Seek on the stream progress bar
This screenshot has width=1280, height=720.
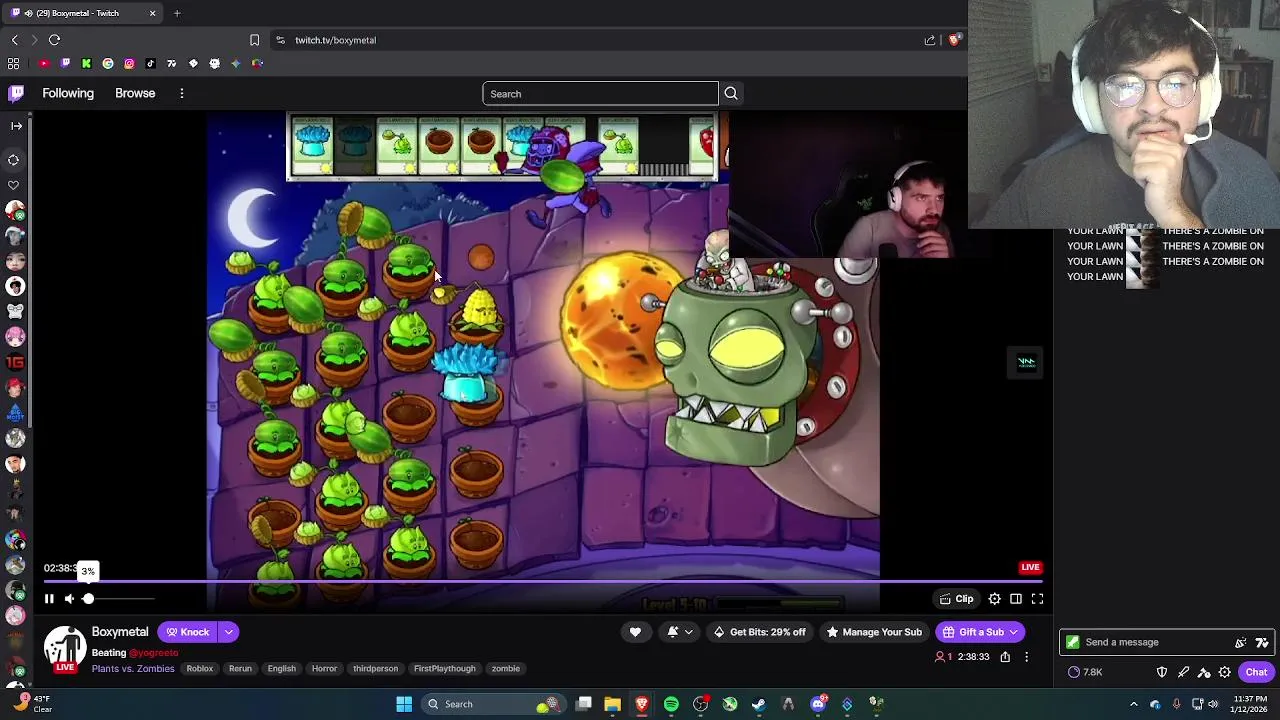point(541,581)
